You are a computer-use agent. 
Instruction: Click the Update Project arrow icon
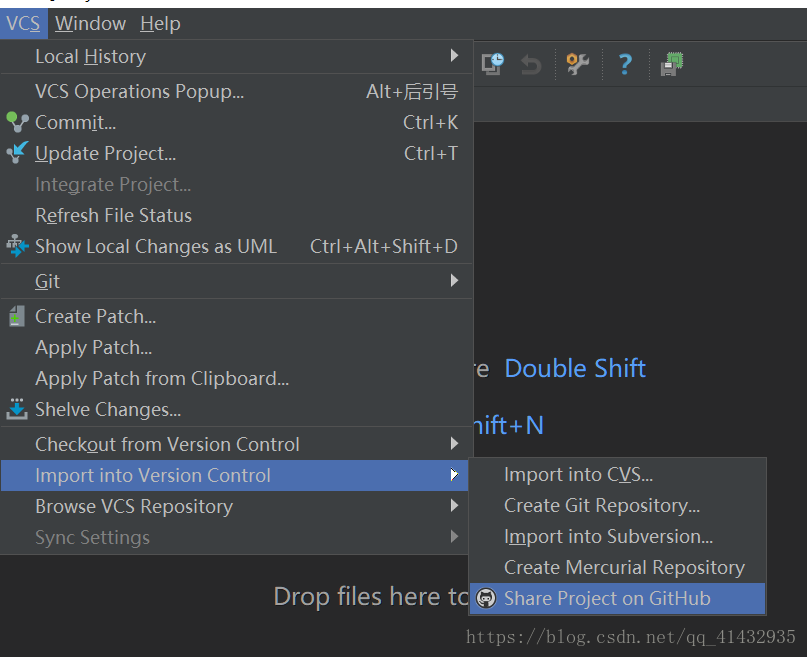click(x=17, y=153)
